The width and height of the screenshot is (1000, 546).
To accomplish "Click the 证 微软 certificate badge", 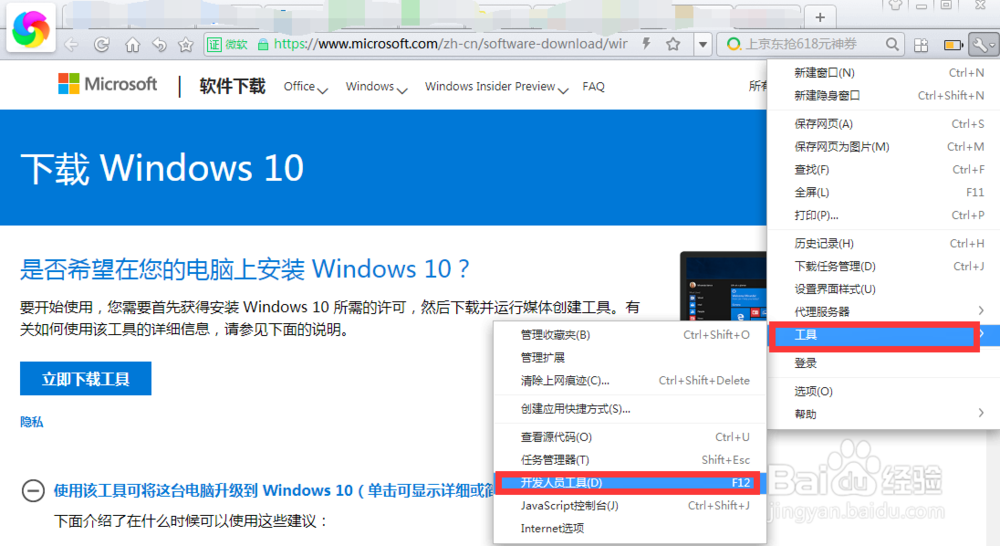I will pos(228,45).
